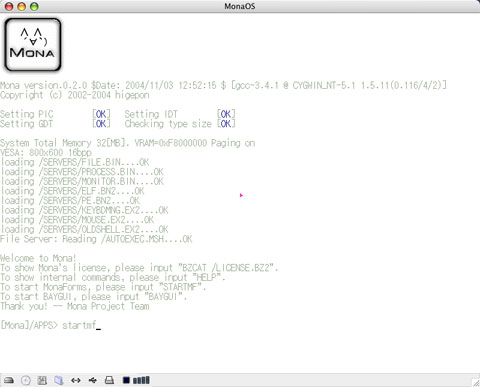This screenshot has width=480, height=387.
Task: Click the '[Mona]/APPS>' prompt text
Action: pyautogui.click(x=29, y=325)
